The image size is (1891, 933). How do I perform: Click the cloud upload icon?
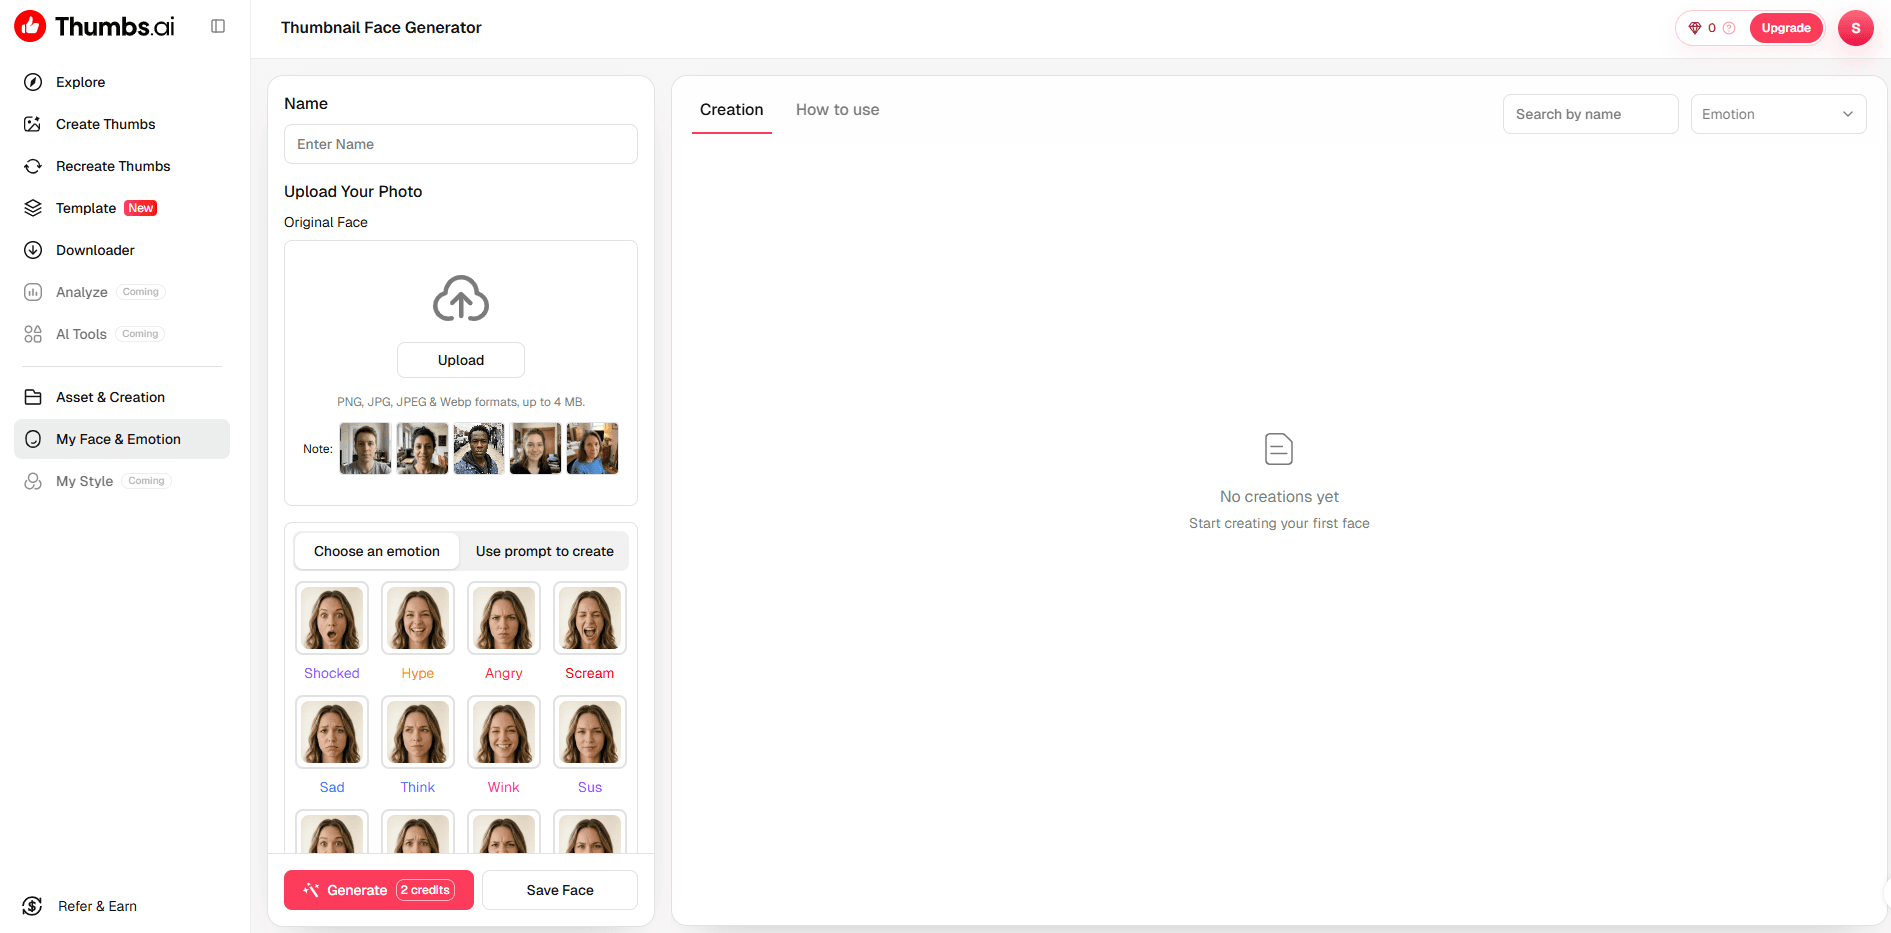click(x=461, y=298)
